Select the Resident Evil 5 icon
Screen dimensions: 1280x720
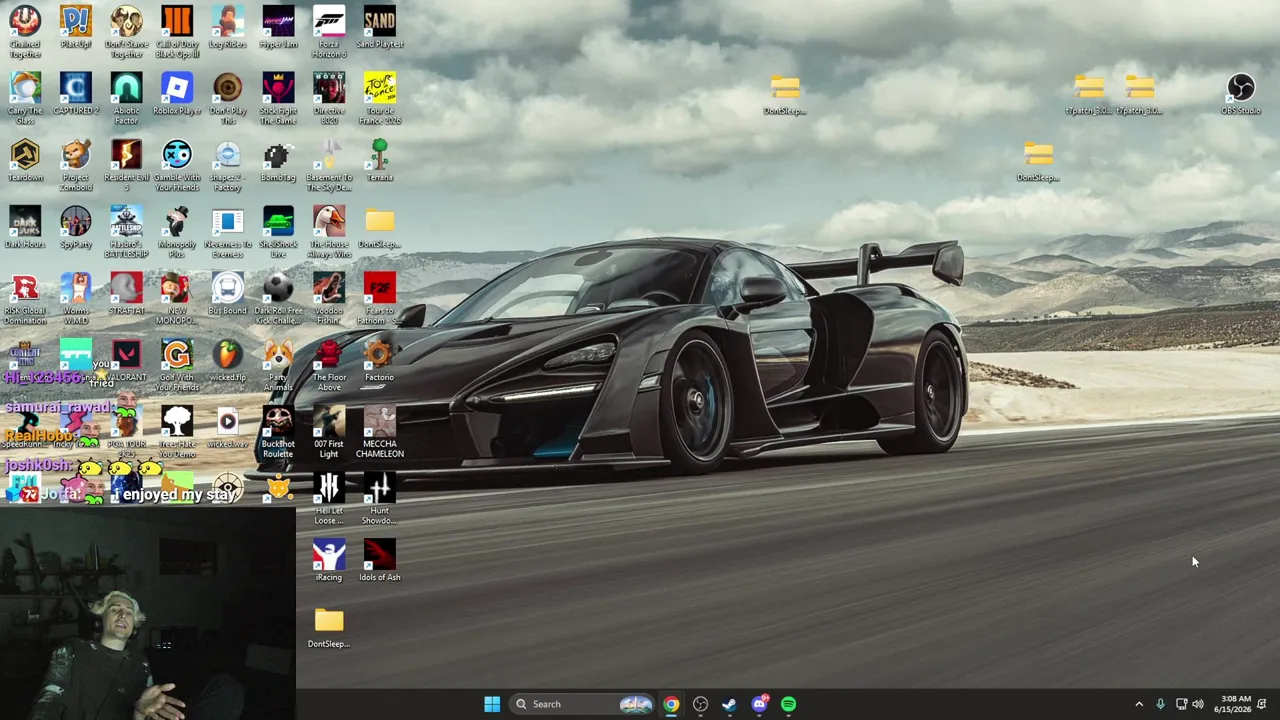pos(126,165)
